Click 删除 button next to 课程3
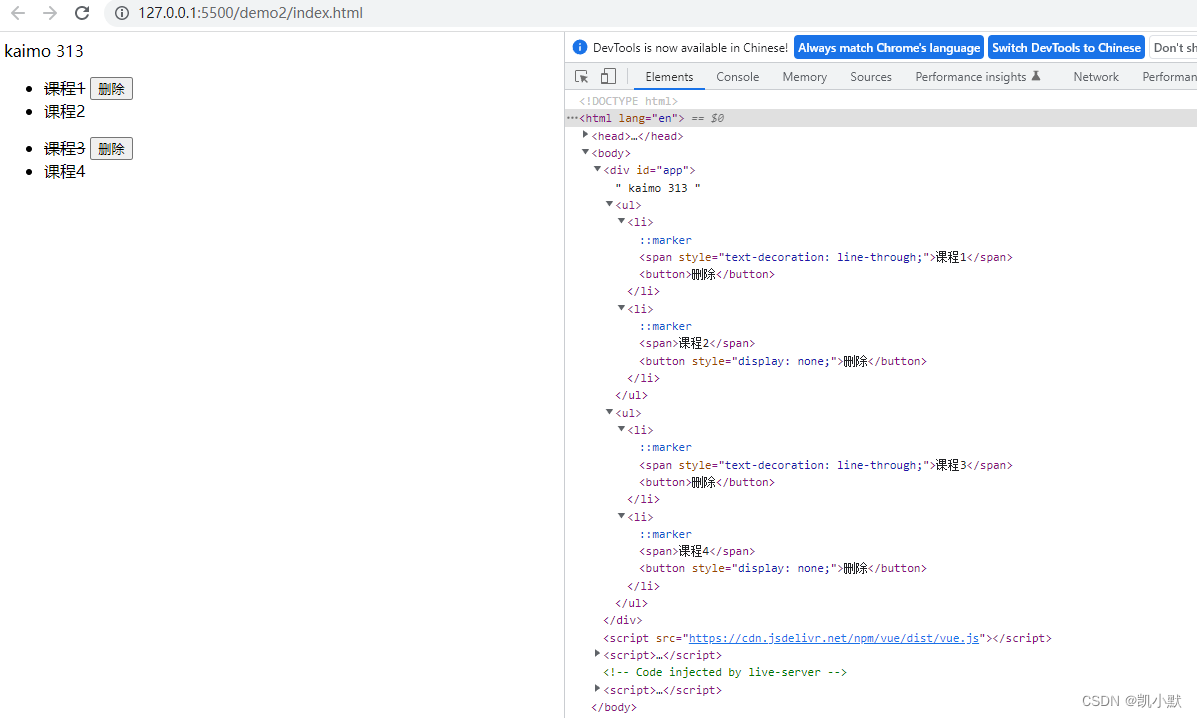 pos(111,149)
